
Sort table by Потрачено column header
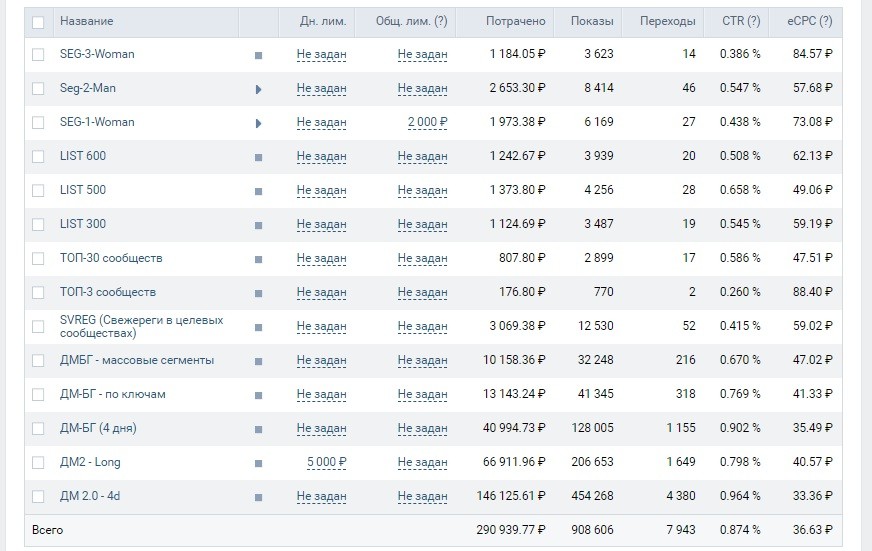[515, 21]
